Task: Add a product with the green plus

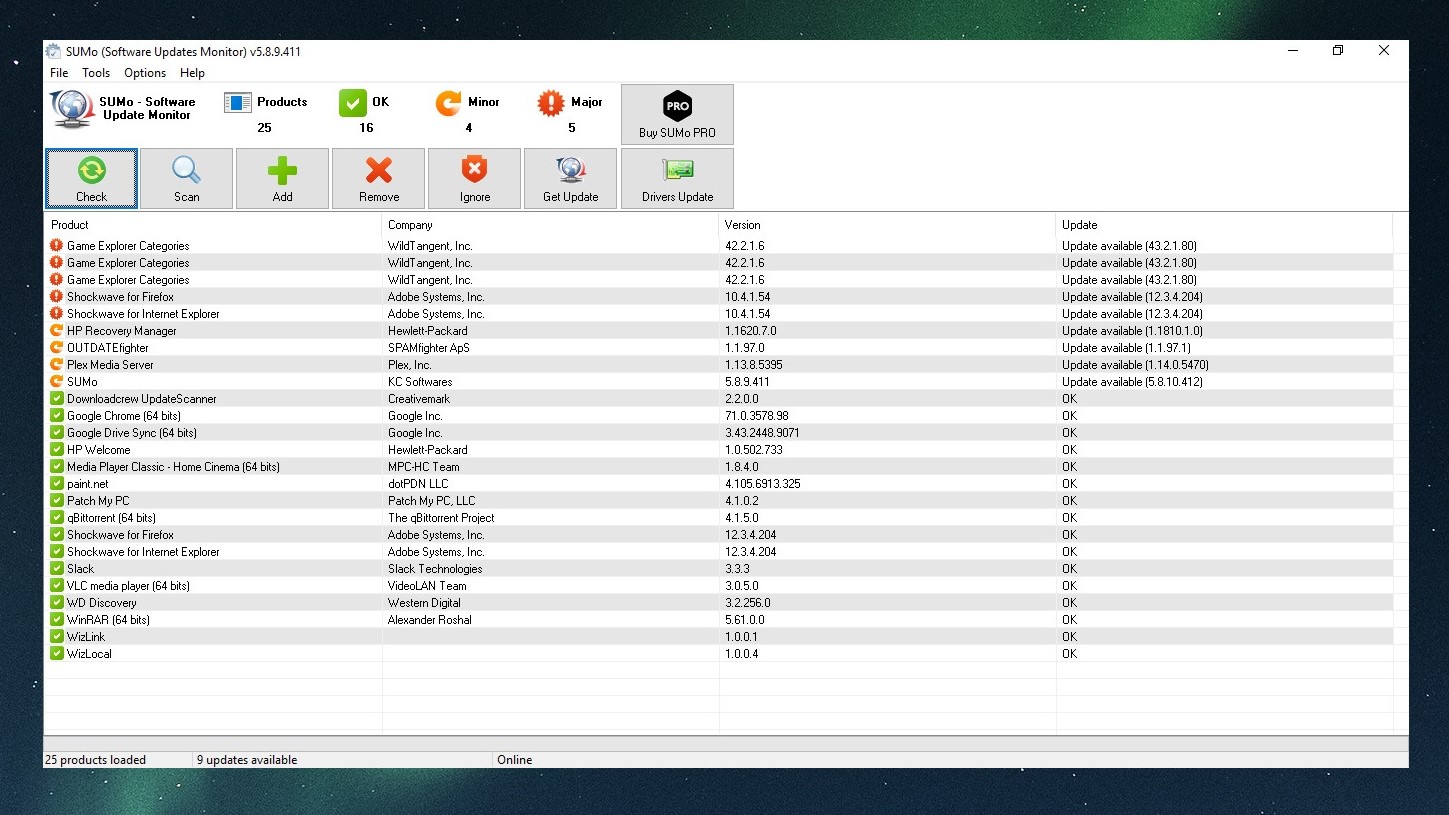Action: pos(283,178)
